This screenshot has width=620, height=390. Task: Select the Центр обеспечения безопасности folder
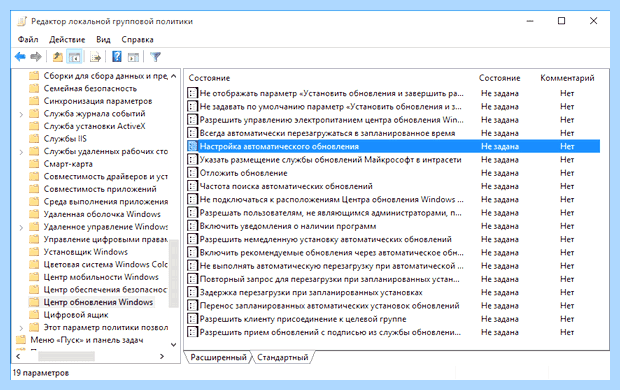pyautogui.click(x=106, y=290)
